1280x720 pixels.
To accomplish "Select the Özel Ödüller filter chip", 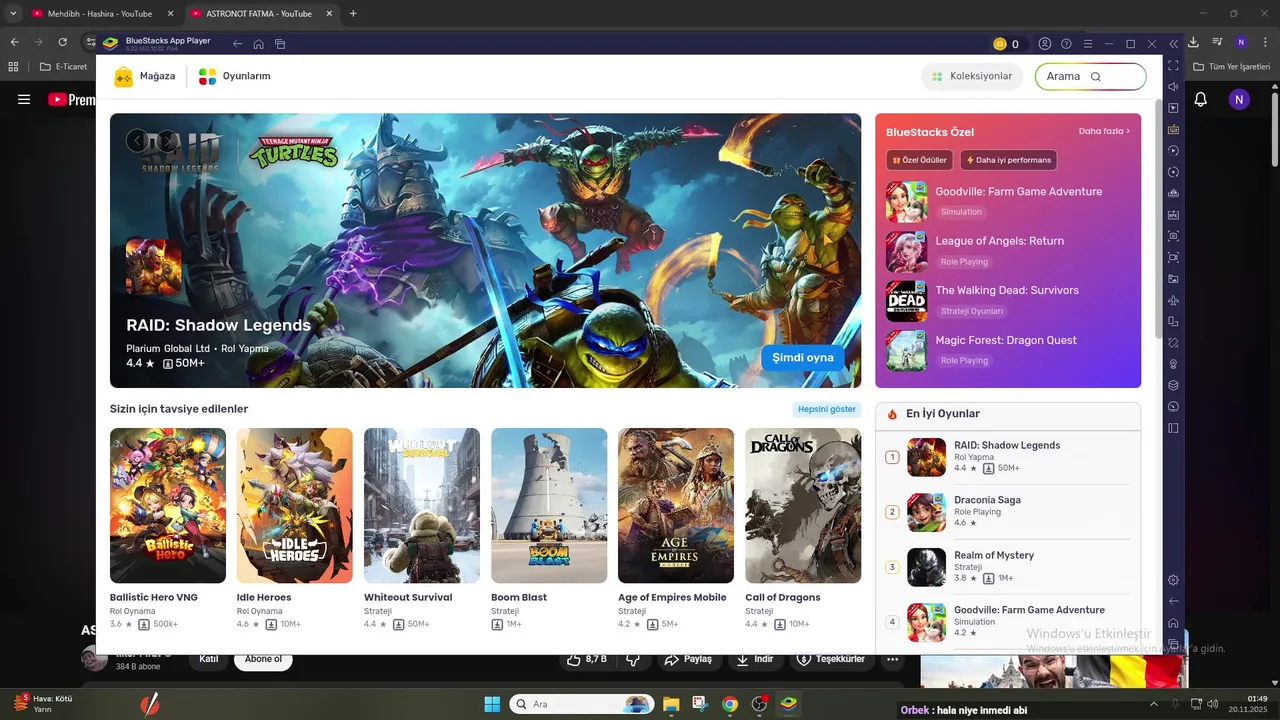I will (920, 160).
